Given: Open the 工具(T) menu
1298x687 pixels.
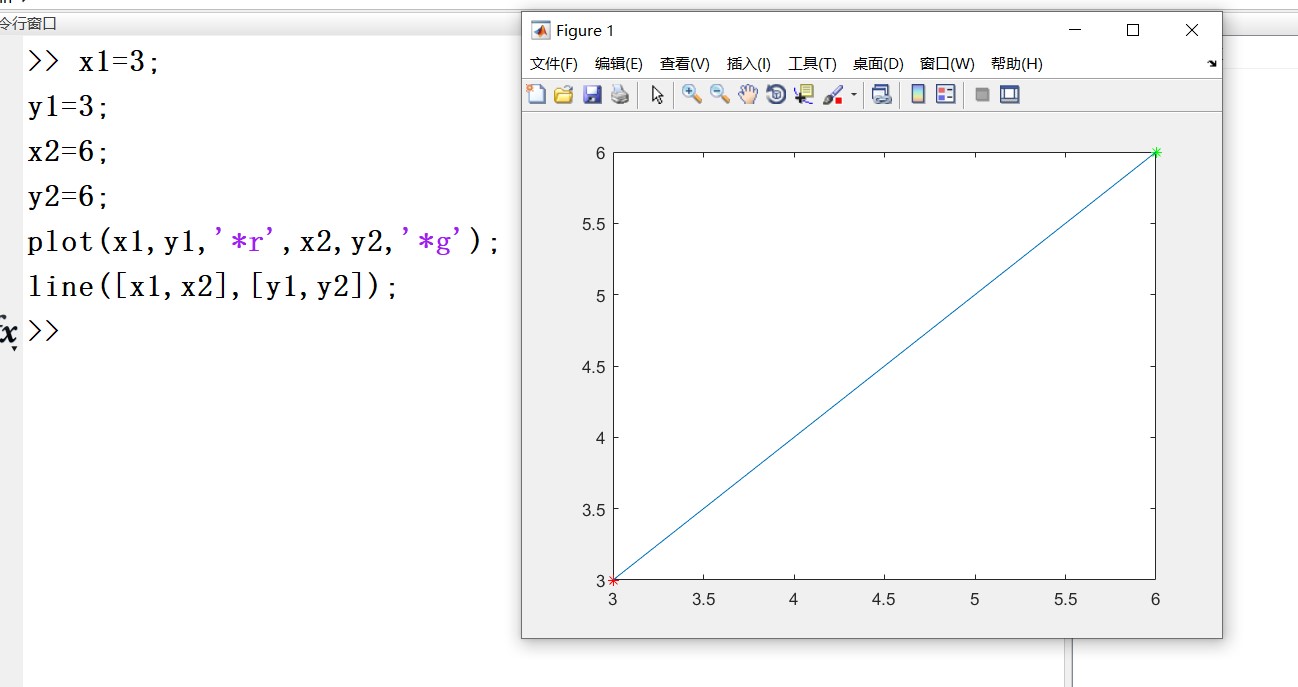Looking at the screenshot, I should pyautogui.click(x=813, y=64).
